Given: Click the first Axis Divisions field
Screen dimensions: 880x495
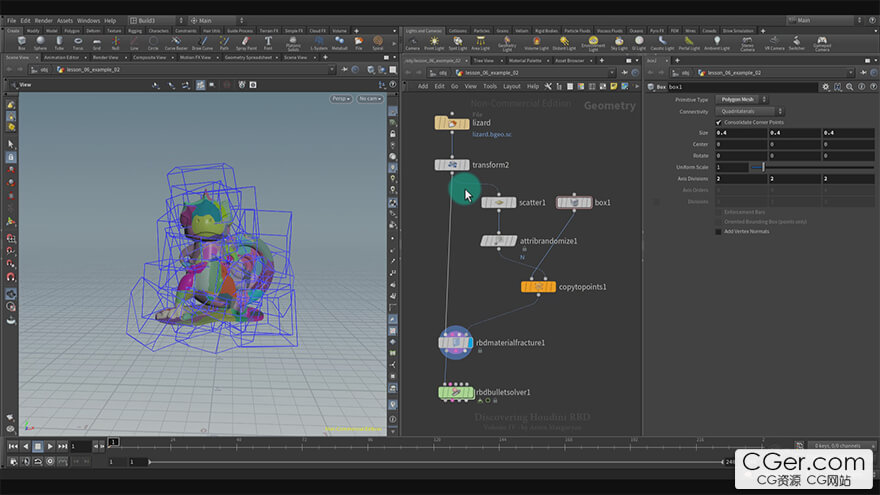Looking at the screenshot, I should point(740,178).
